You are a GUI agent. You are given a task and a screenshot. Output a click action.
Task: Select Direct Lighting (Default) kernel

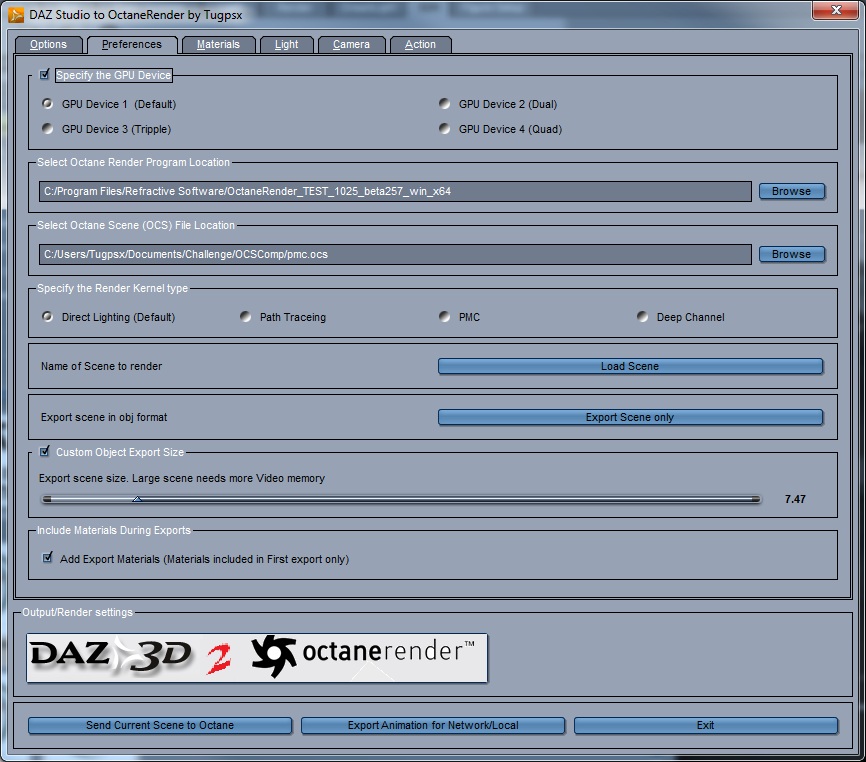(x=47, y=316)
